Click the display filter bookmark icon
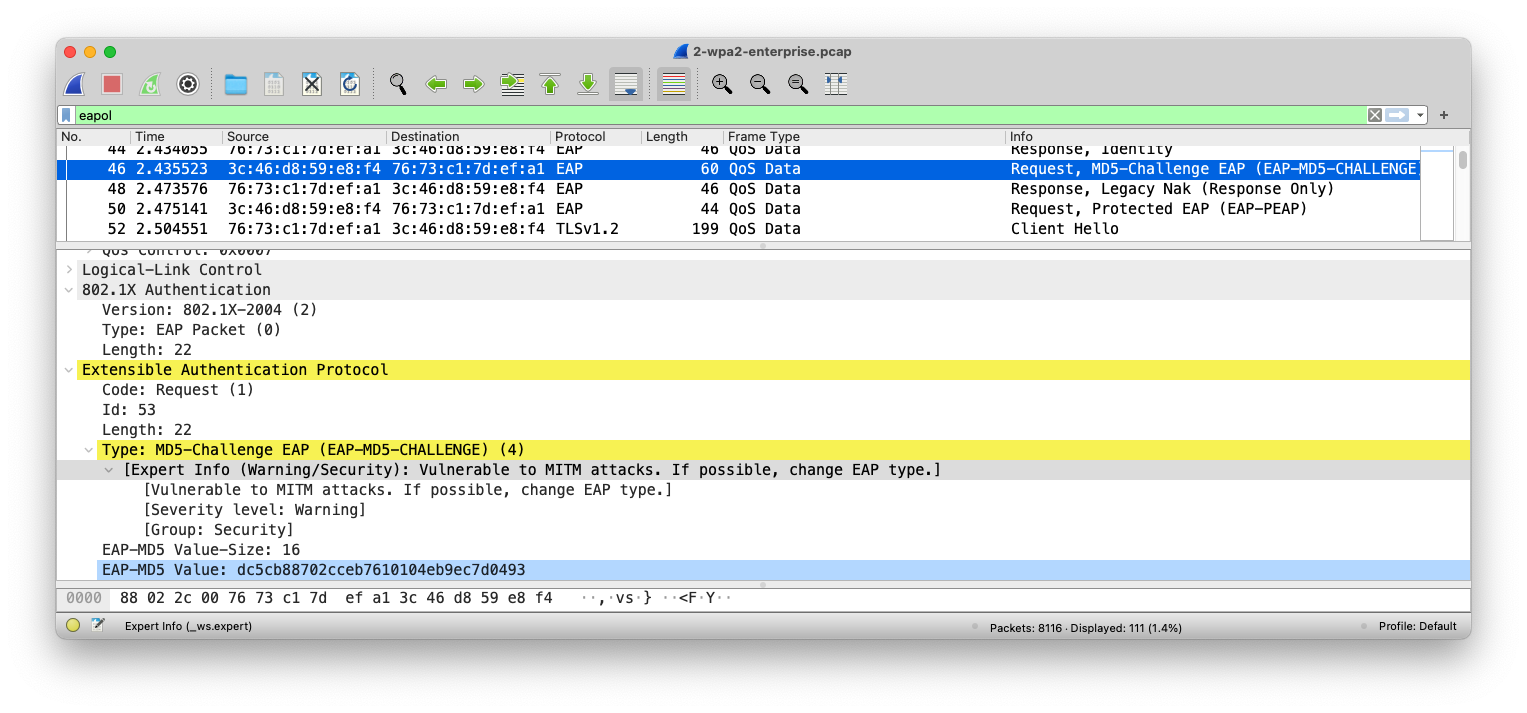 click(x=67, y=115)
